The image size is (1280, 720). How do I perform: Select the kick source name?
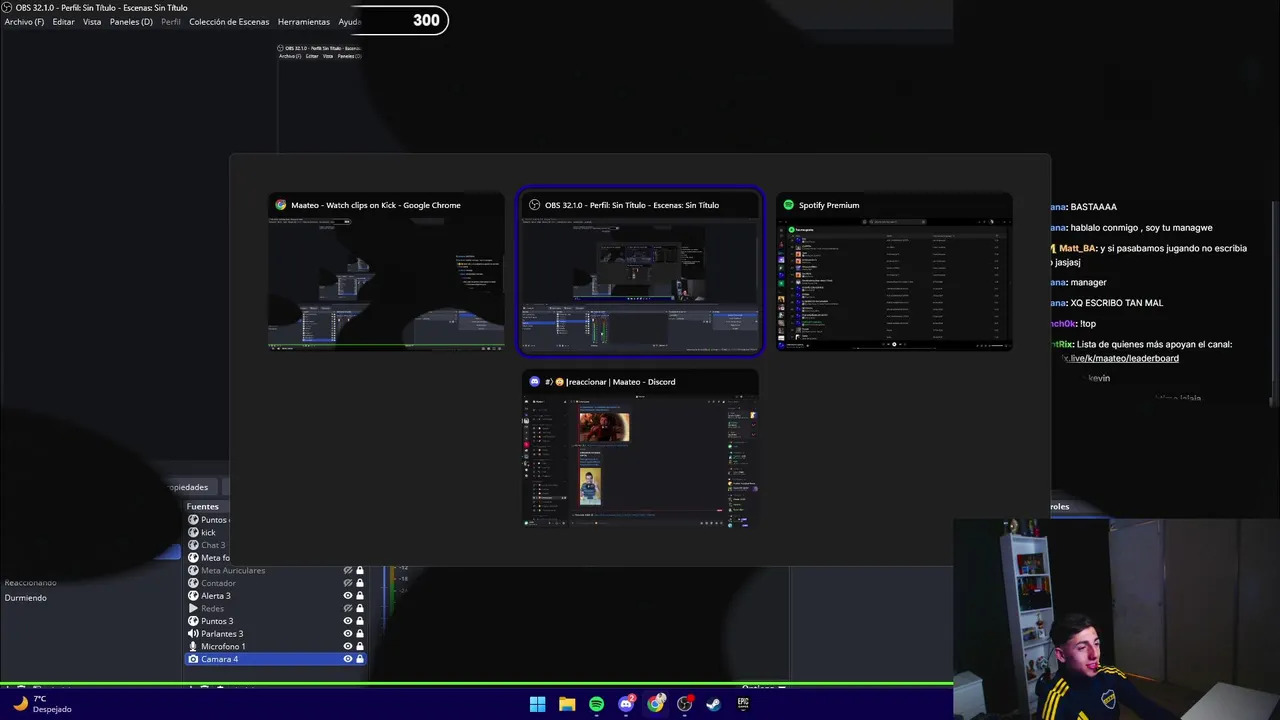(x=208, y=532)
